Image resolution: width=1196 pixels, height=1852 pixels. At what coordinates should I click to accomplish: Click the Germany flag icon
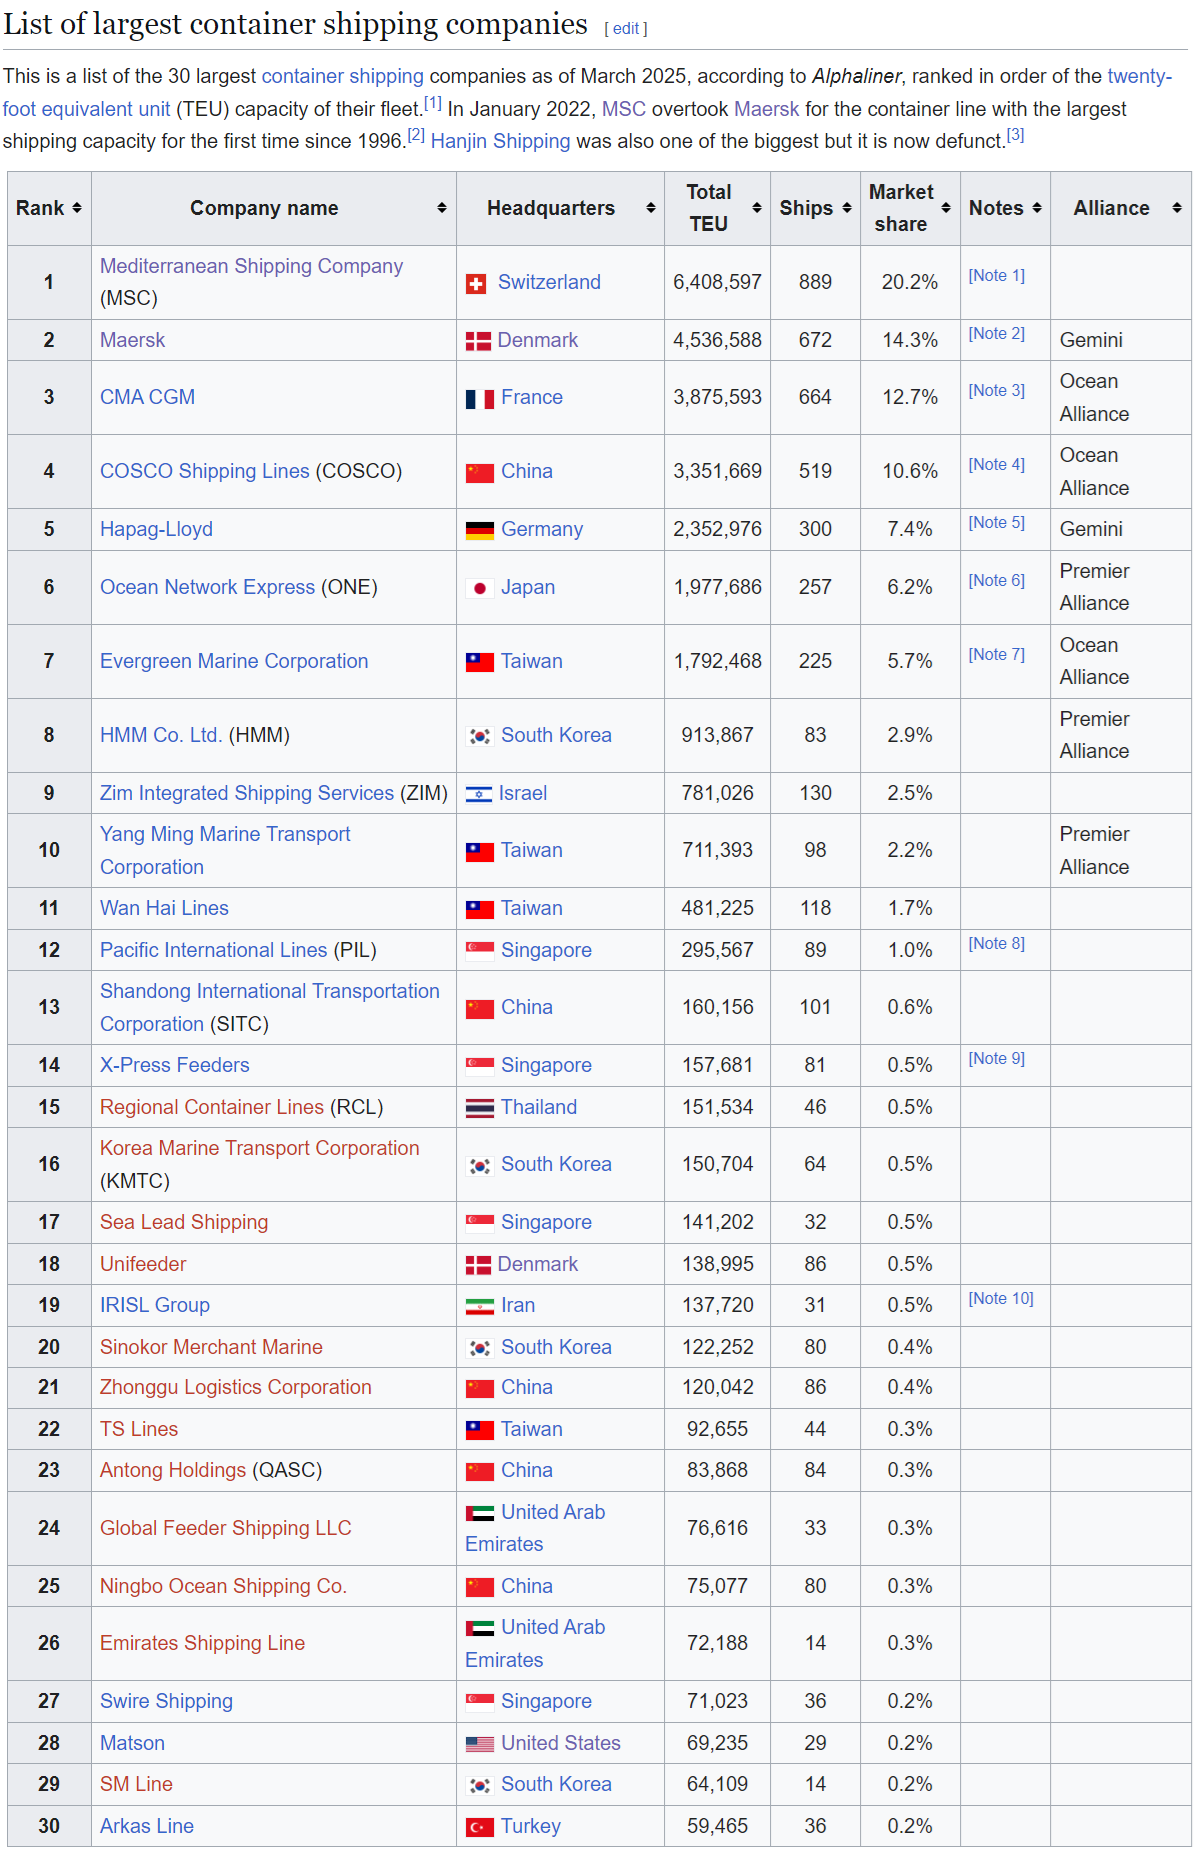pos(480,531)
